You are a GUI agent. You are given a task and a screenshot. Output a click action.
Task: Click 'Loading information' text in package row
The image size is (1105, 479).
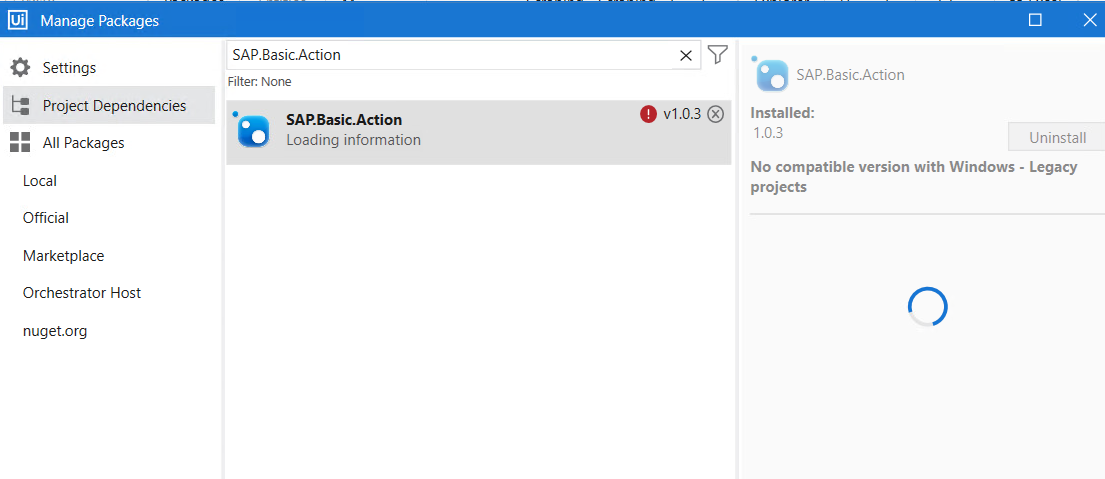(x=353, y=140)
